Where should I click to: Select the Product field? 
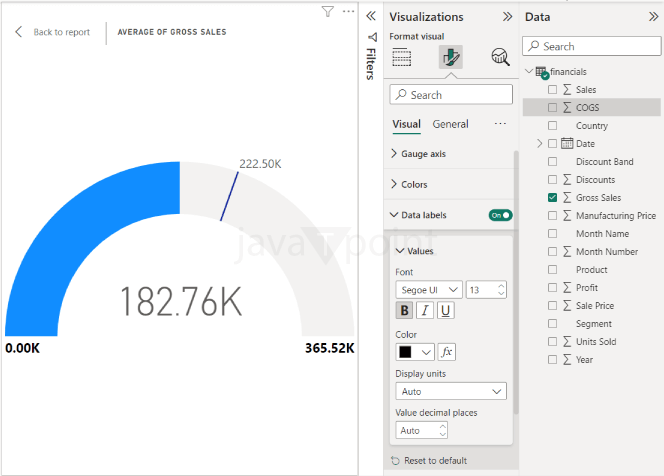point(592,270)
